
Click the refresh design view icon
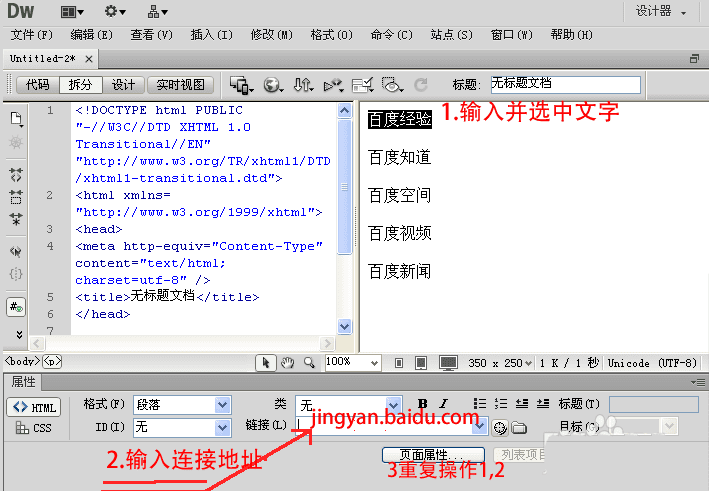point(421,85)
